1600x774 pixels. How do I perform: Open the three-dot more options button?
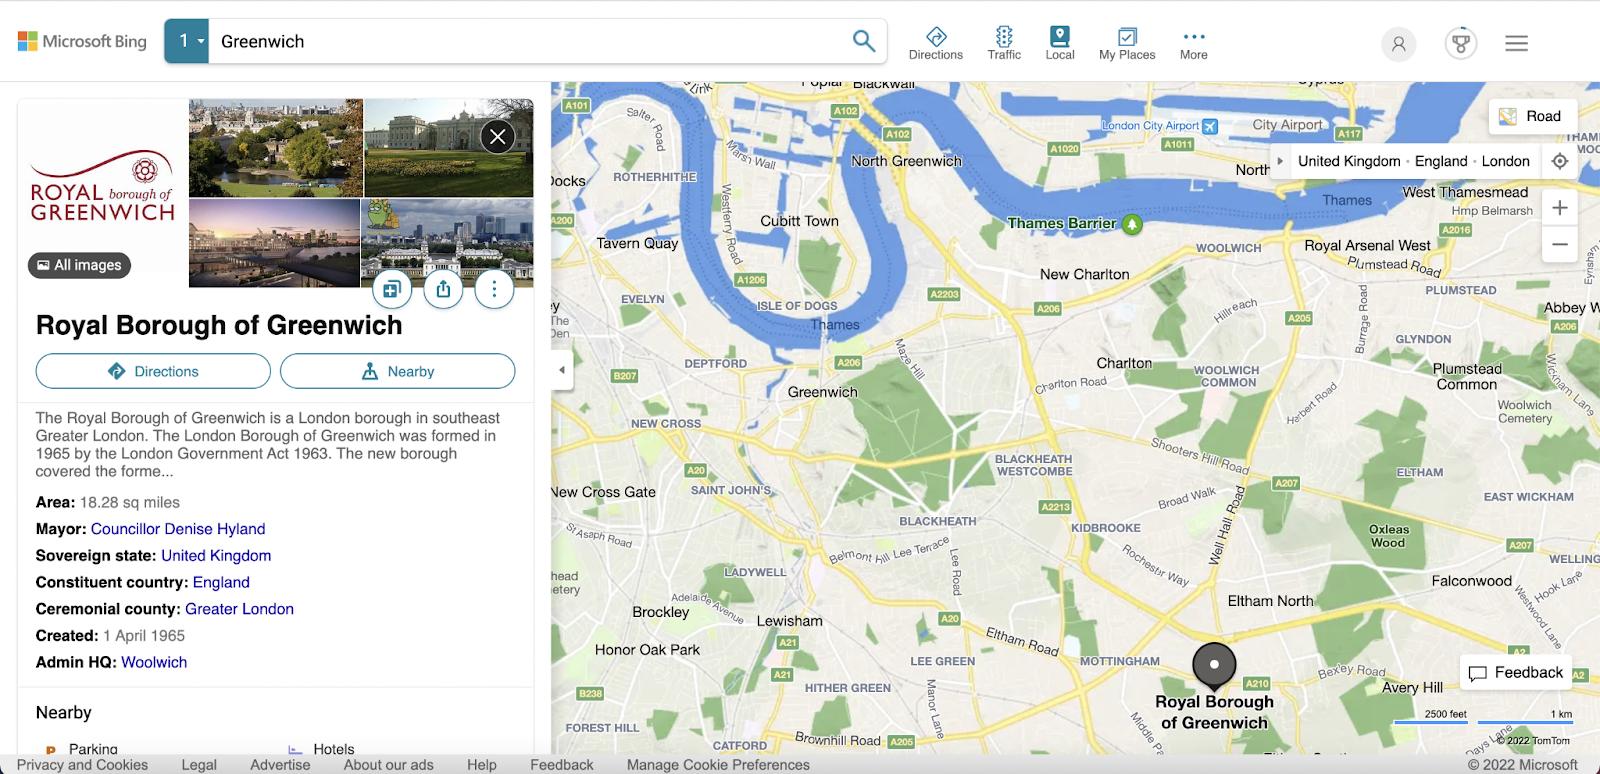[494, 290]
